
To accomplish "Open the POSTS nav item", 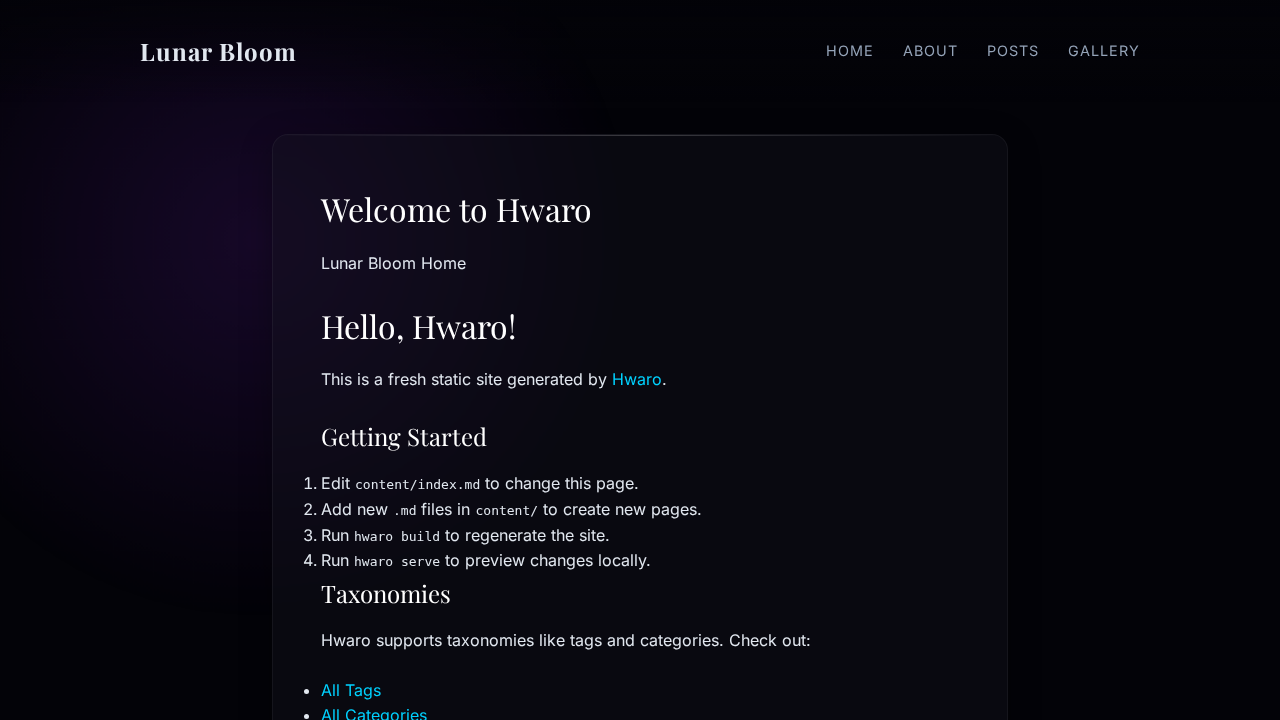I will tap(1013, 51).
